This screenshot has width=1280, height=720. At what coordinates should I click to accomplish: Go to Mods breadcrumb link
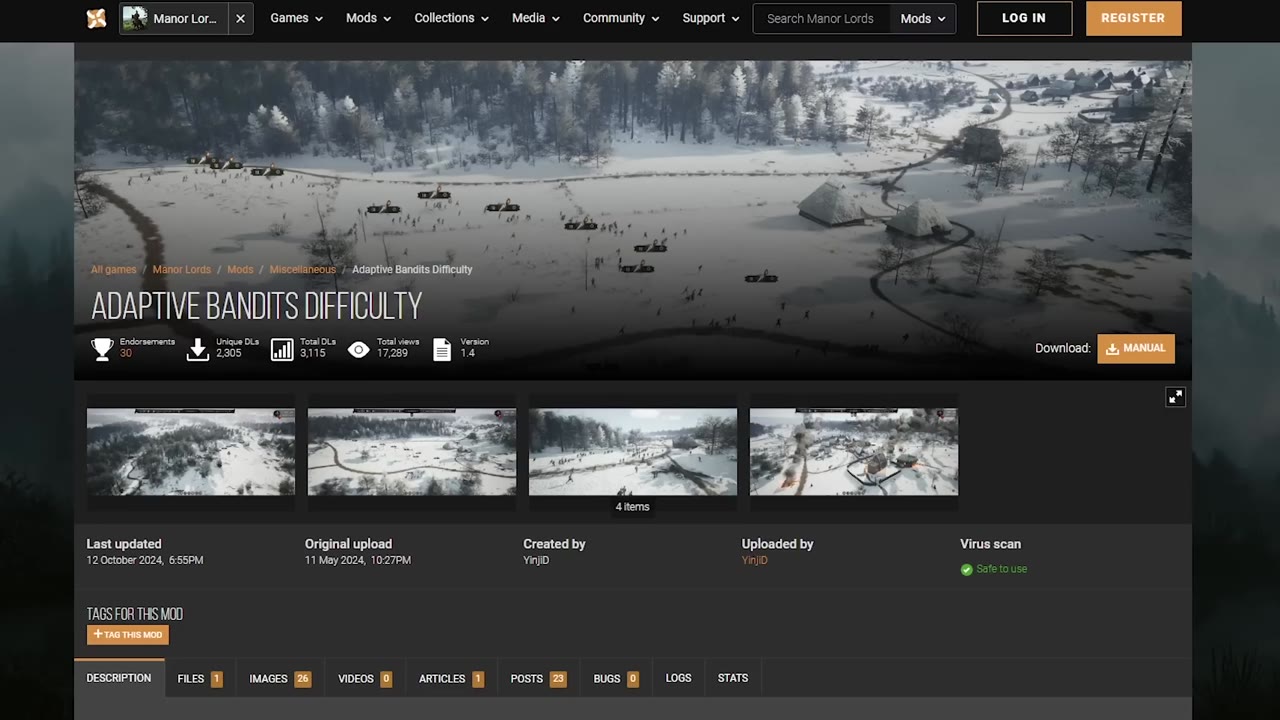[x=240, y=270]
